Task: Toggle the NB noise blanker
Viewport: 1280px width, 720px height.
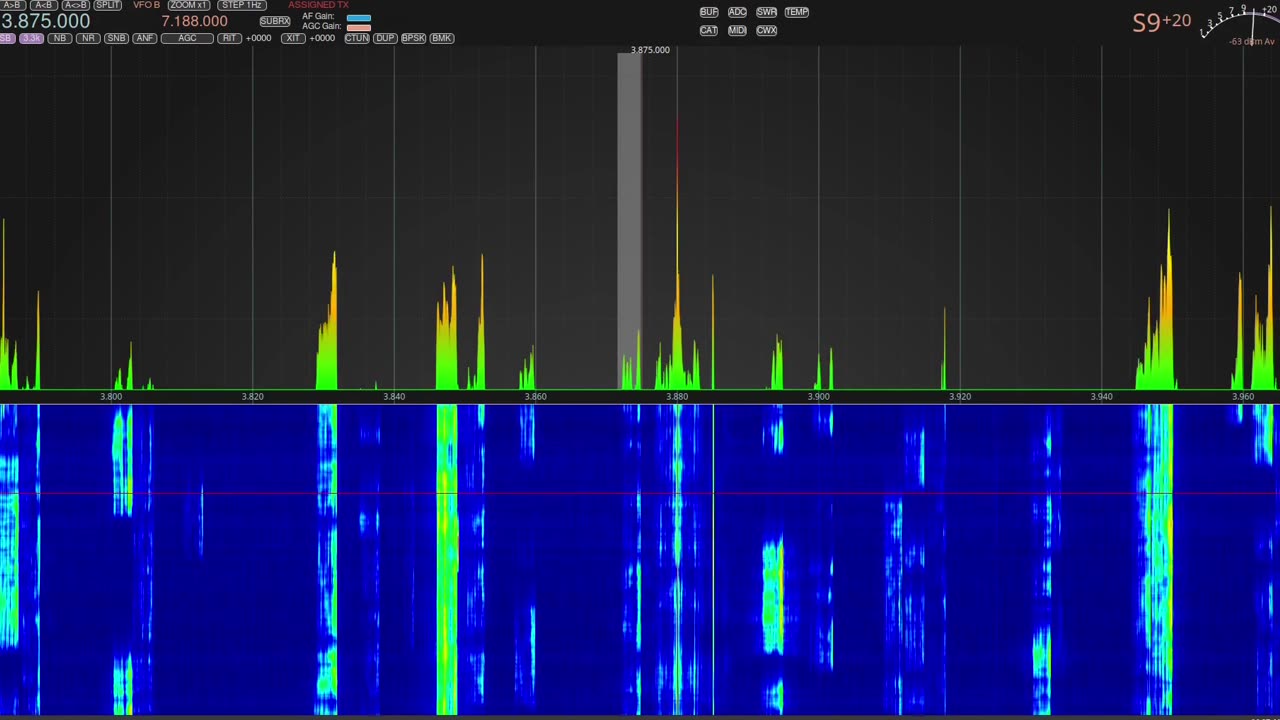Action: click(x=60, y=38)
